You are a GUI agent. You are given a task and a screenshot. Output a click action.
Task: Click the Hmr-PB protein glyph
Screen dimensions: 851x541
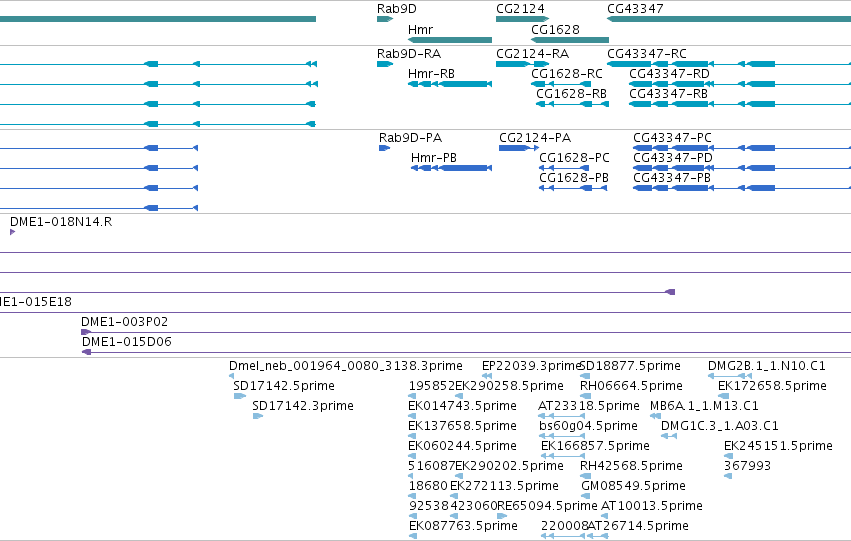452,168
